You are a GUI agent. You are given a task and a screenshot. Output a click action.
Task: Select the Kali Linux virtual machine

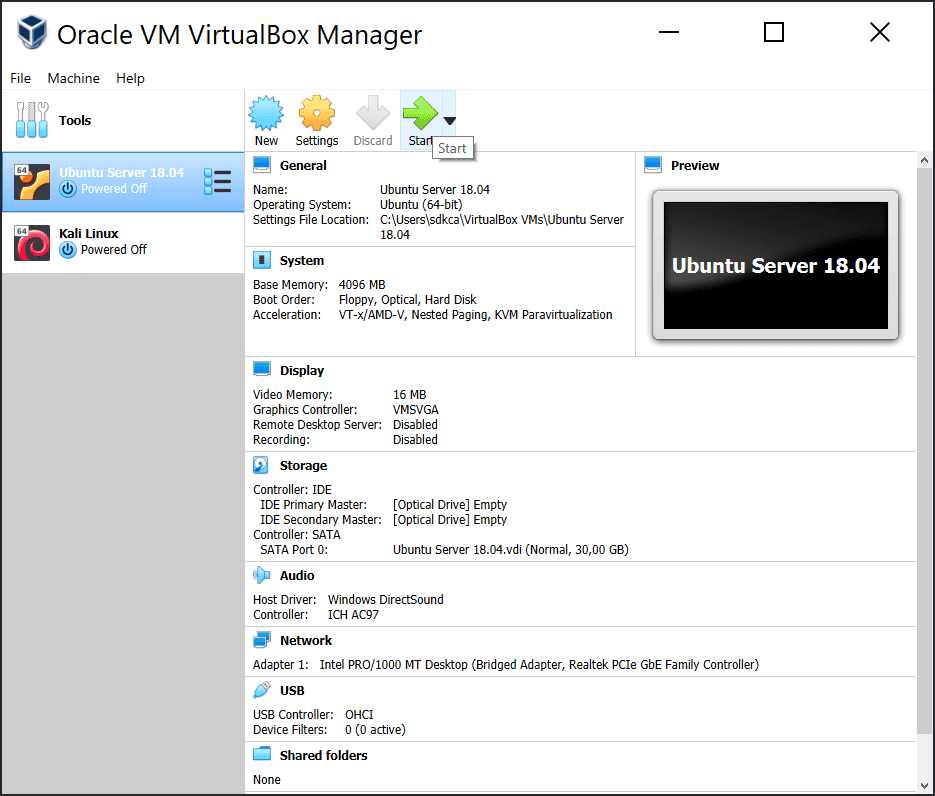point(110,241)
